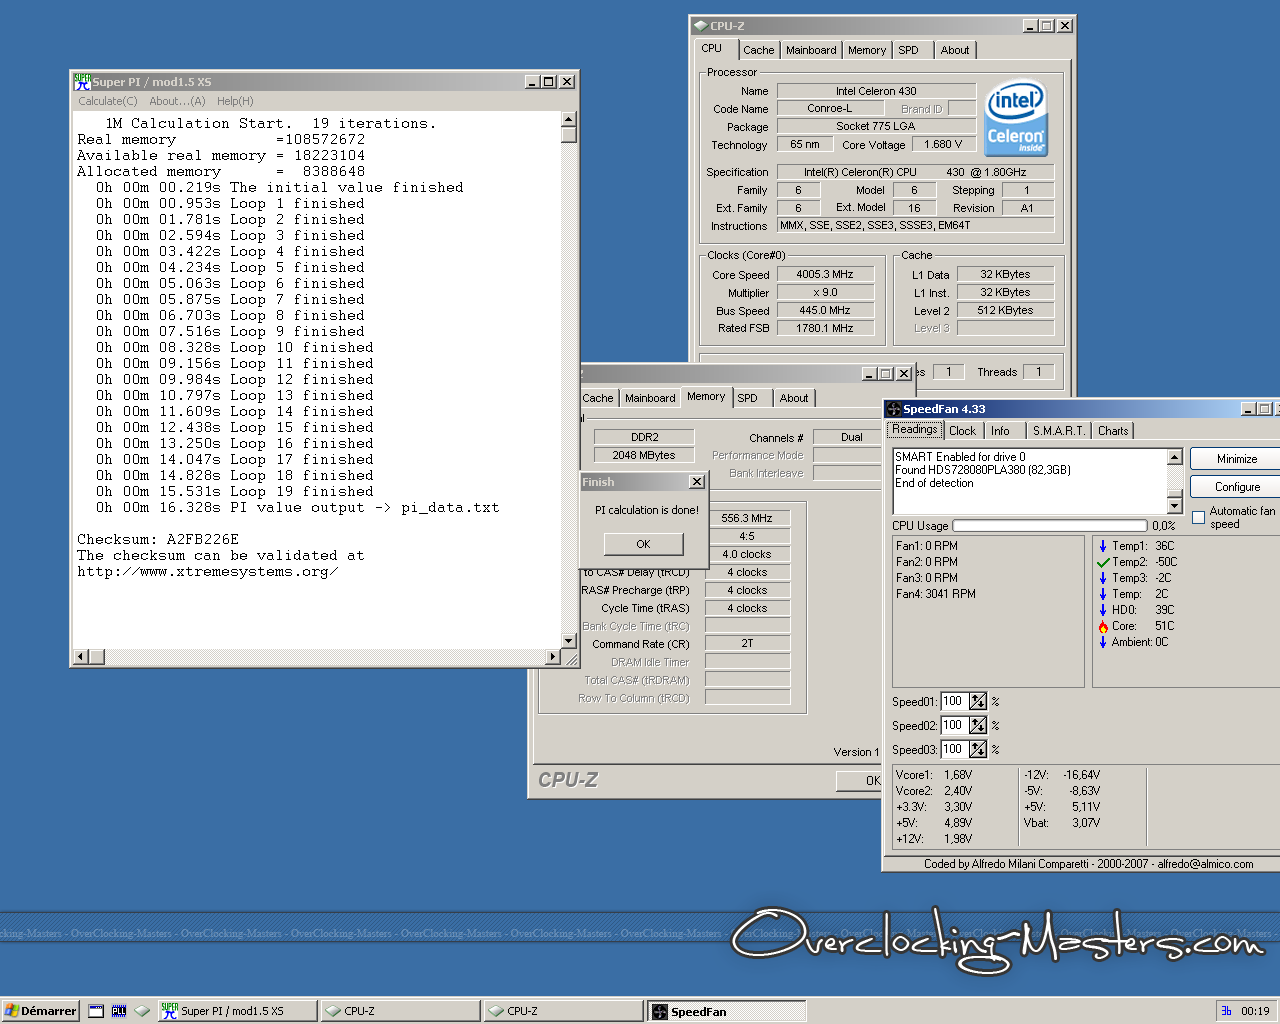Click first CPU-Z taskbar button
This screenshot has width=1280, height=1024.
click(400, 1011)
